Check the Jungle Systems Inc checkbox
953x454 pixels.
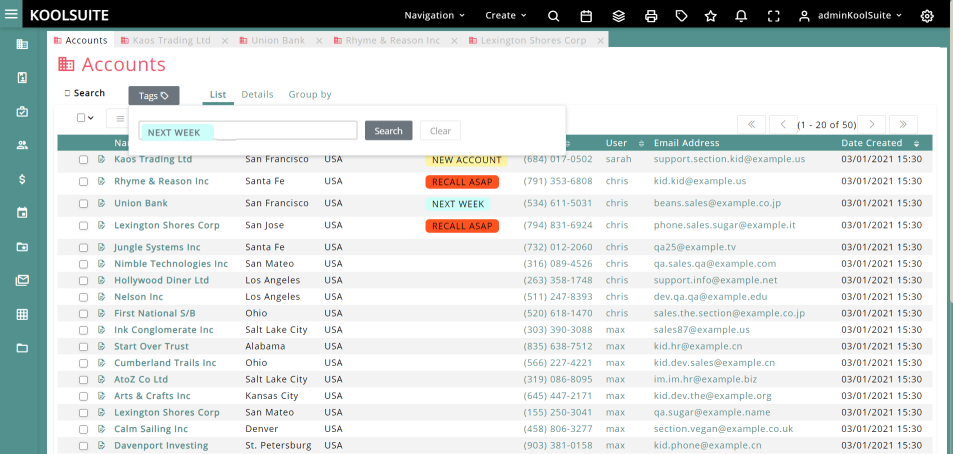point(83,248)
